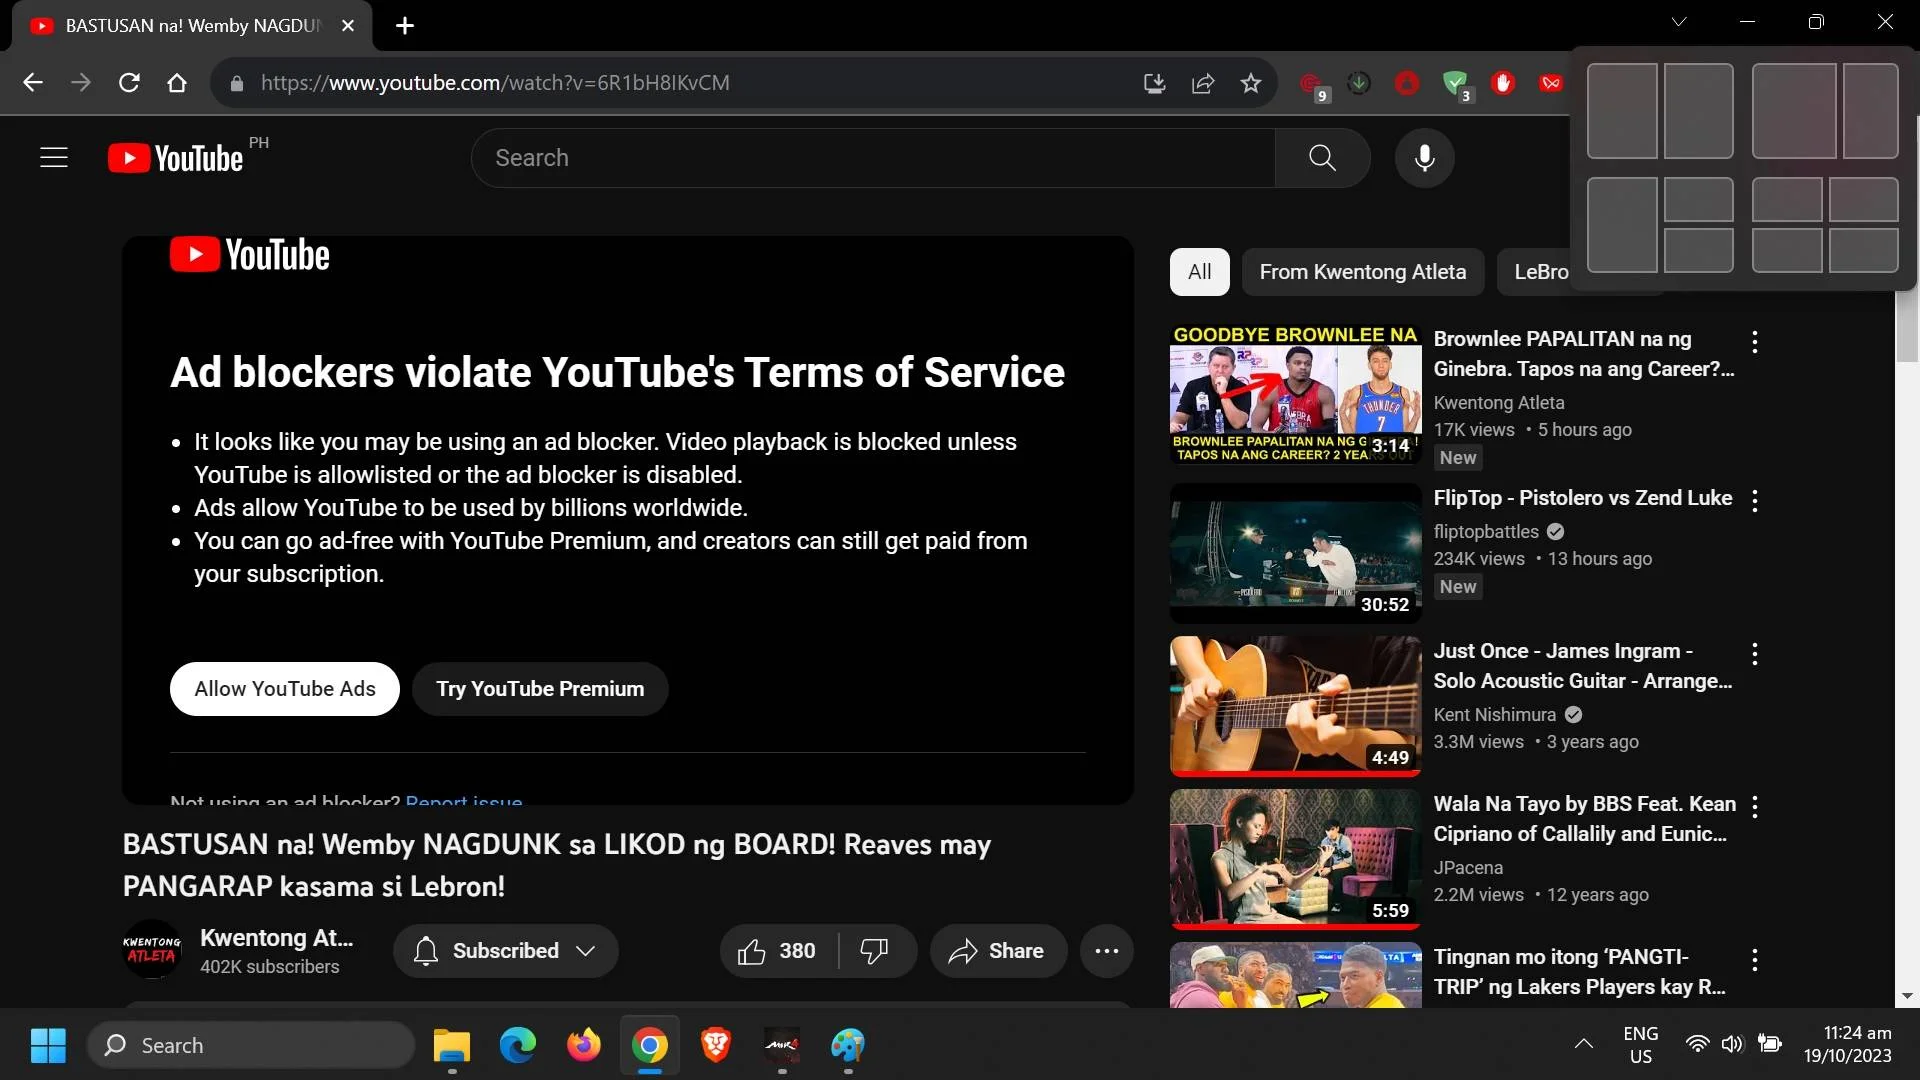This screenshot has width=1920, height=1080.
Task: Open Firefox from the taskbar
Action: 584,1045
